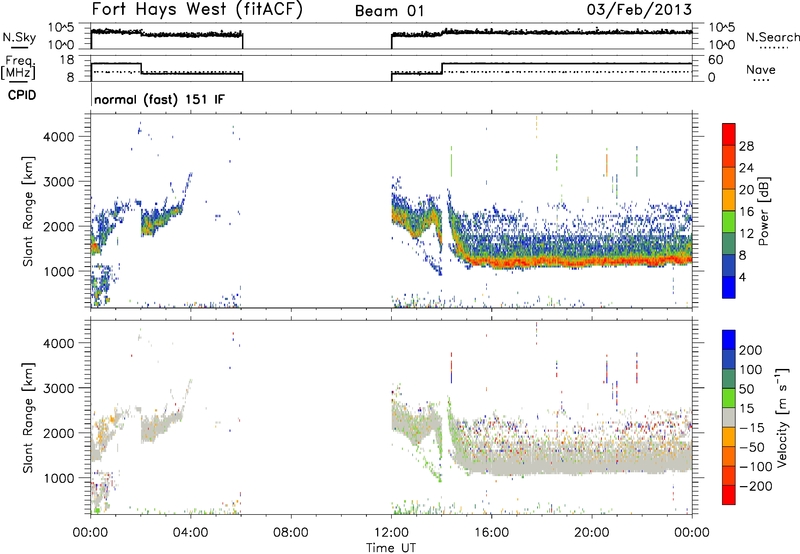Viewport: 800px width, 554px height.
Task: Pick the red top segment of Power colorbar
Action: tap(729, 134)
